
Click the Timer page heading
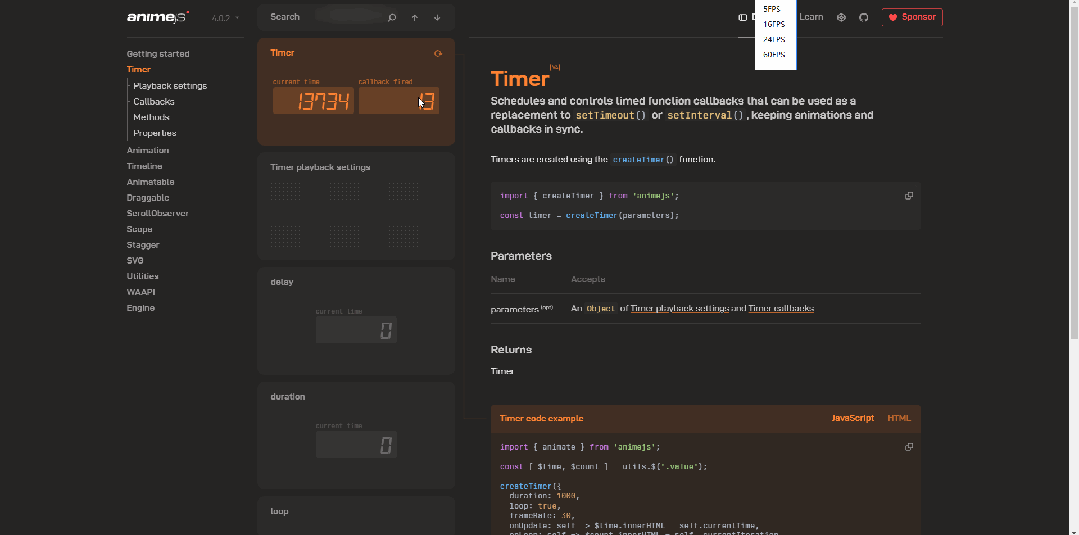[520, 78]
